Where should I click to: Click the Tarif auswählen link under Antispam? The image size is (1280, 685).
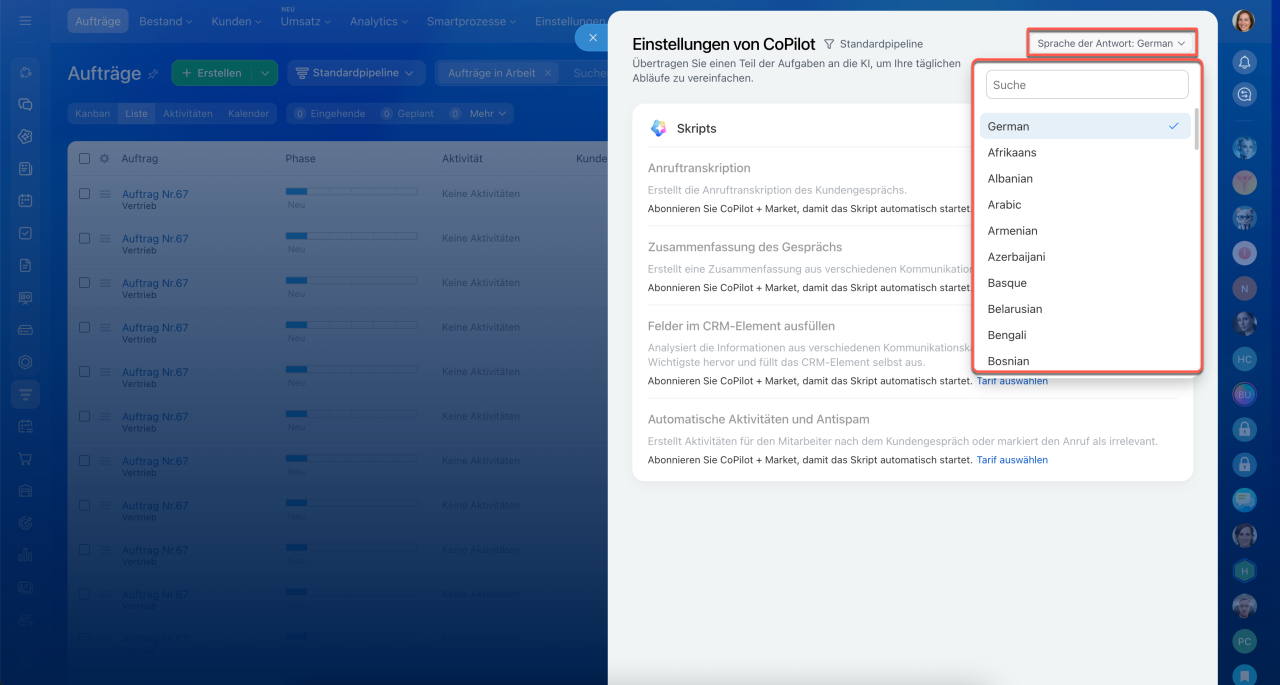click(1012, 460)
